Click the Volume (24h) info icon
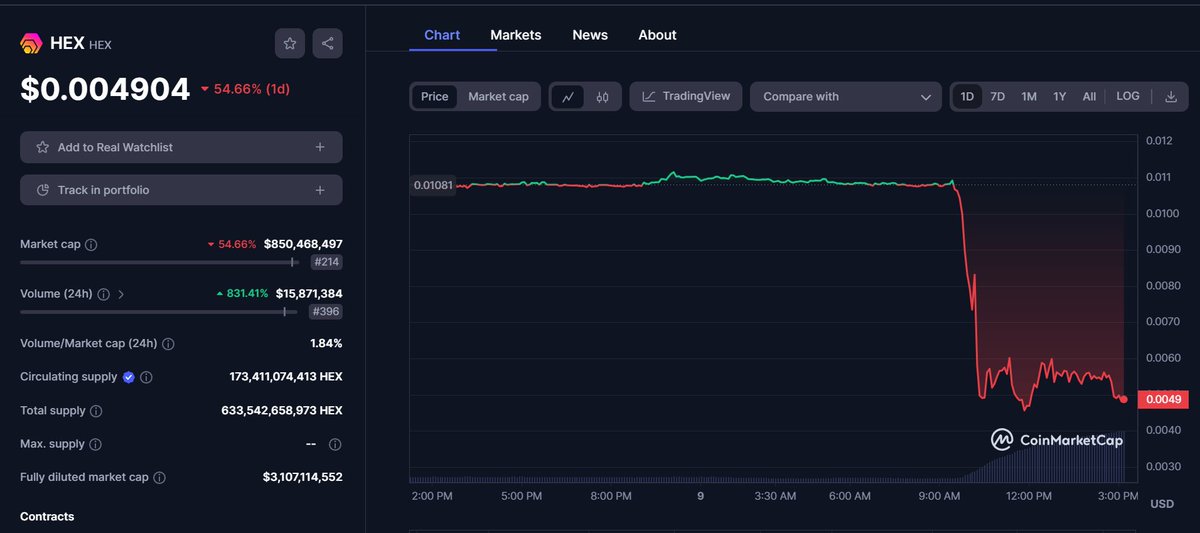1200x533 pixels. [x=104, y=294]
